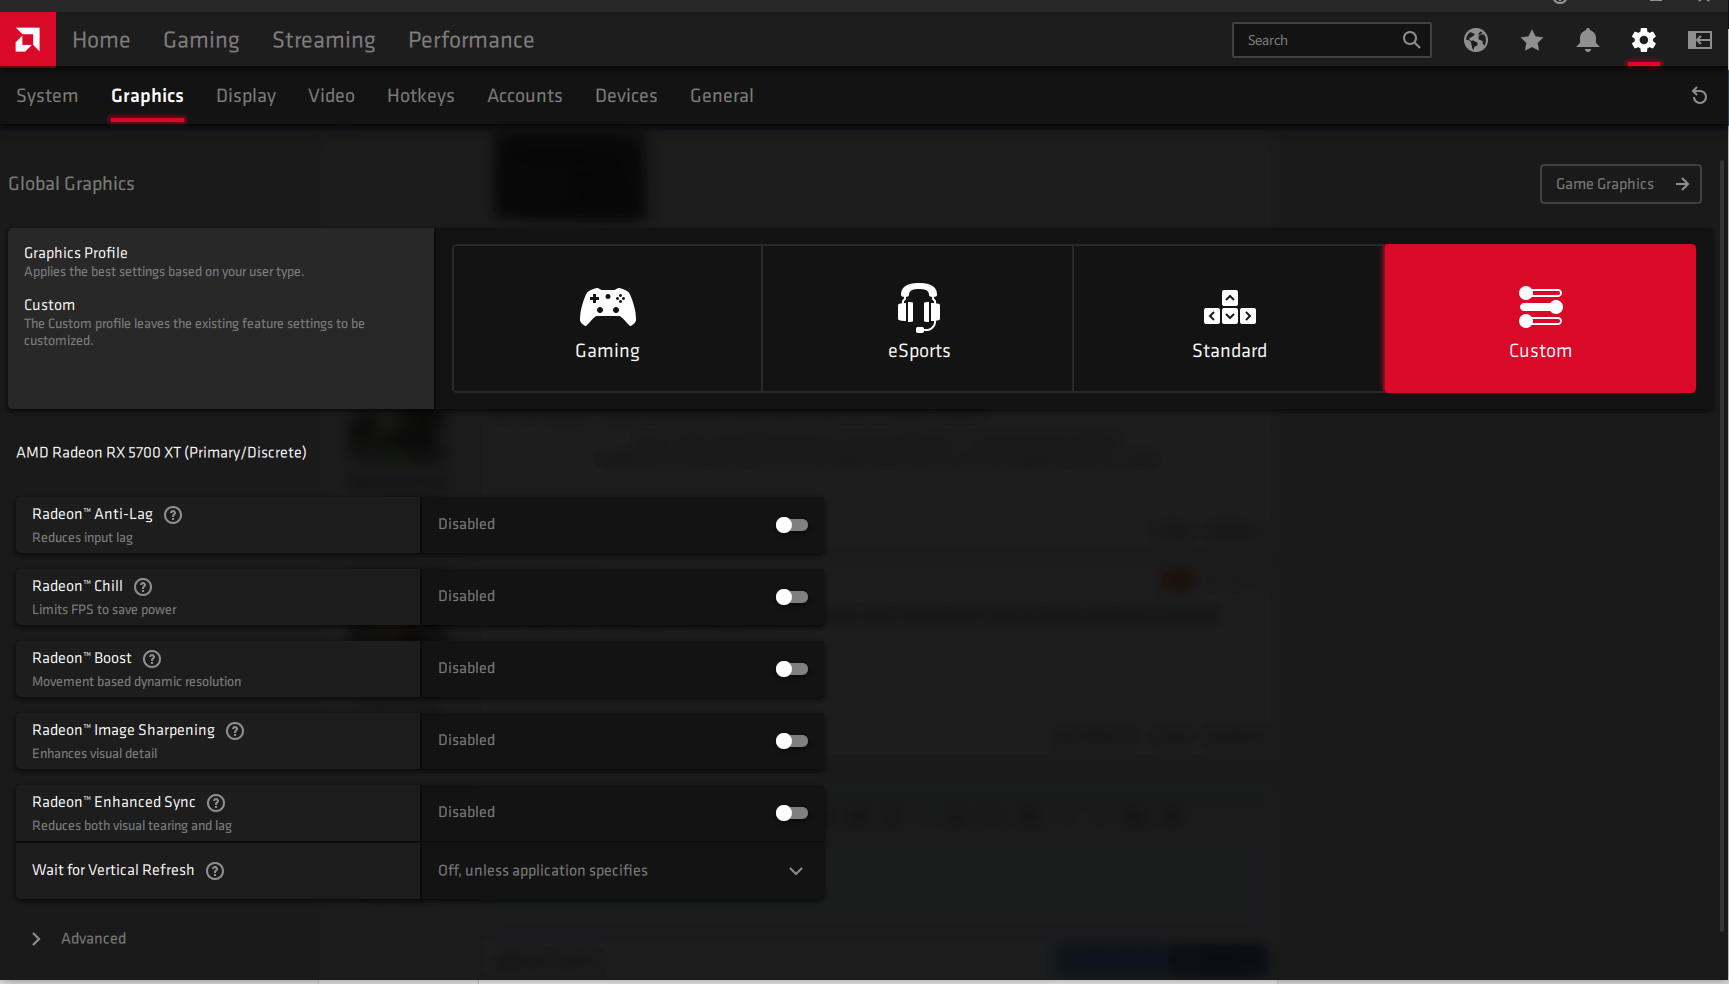This screenshot has width=1729, height=984.
Task: Select the Gaming graphics profile
Action: tap(607, 318)
